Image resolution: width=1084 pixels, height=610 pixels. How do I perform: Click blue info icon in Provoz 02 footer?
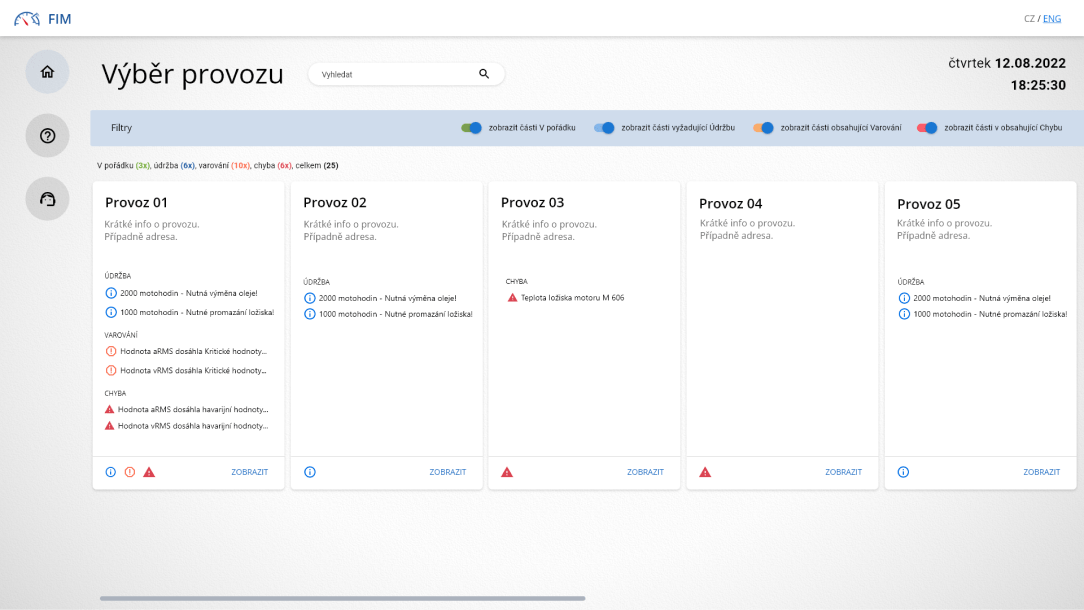click(310, 472)
